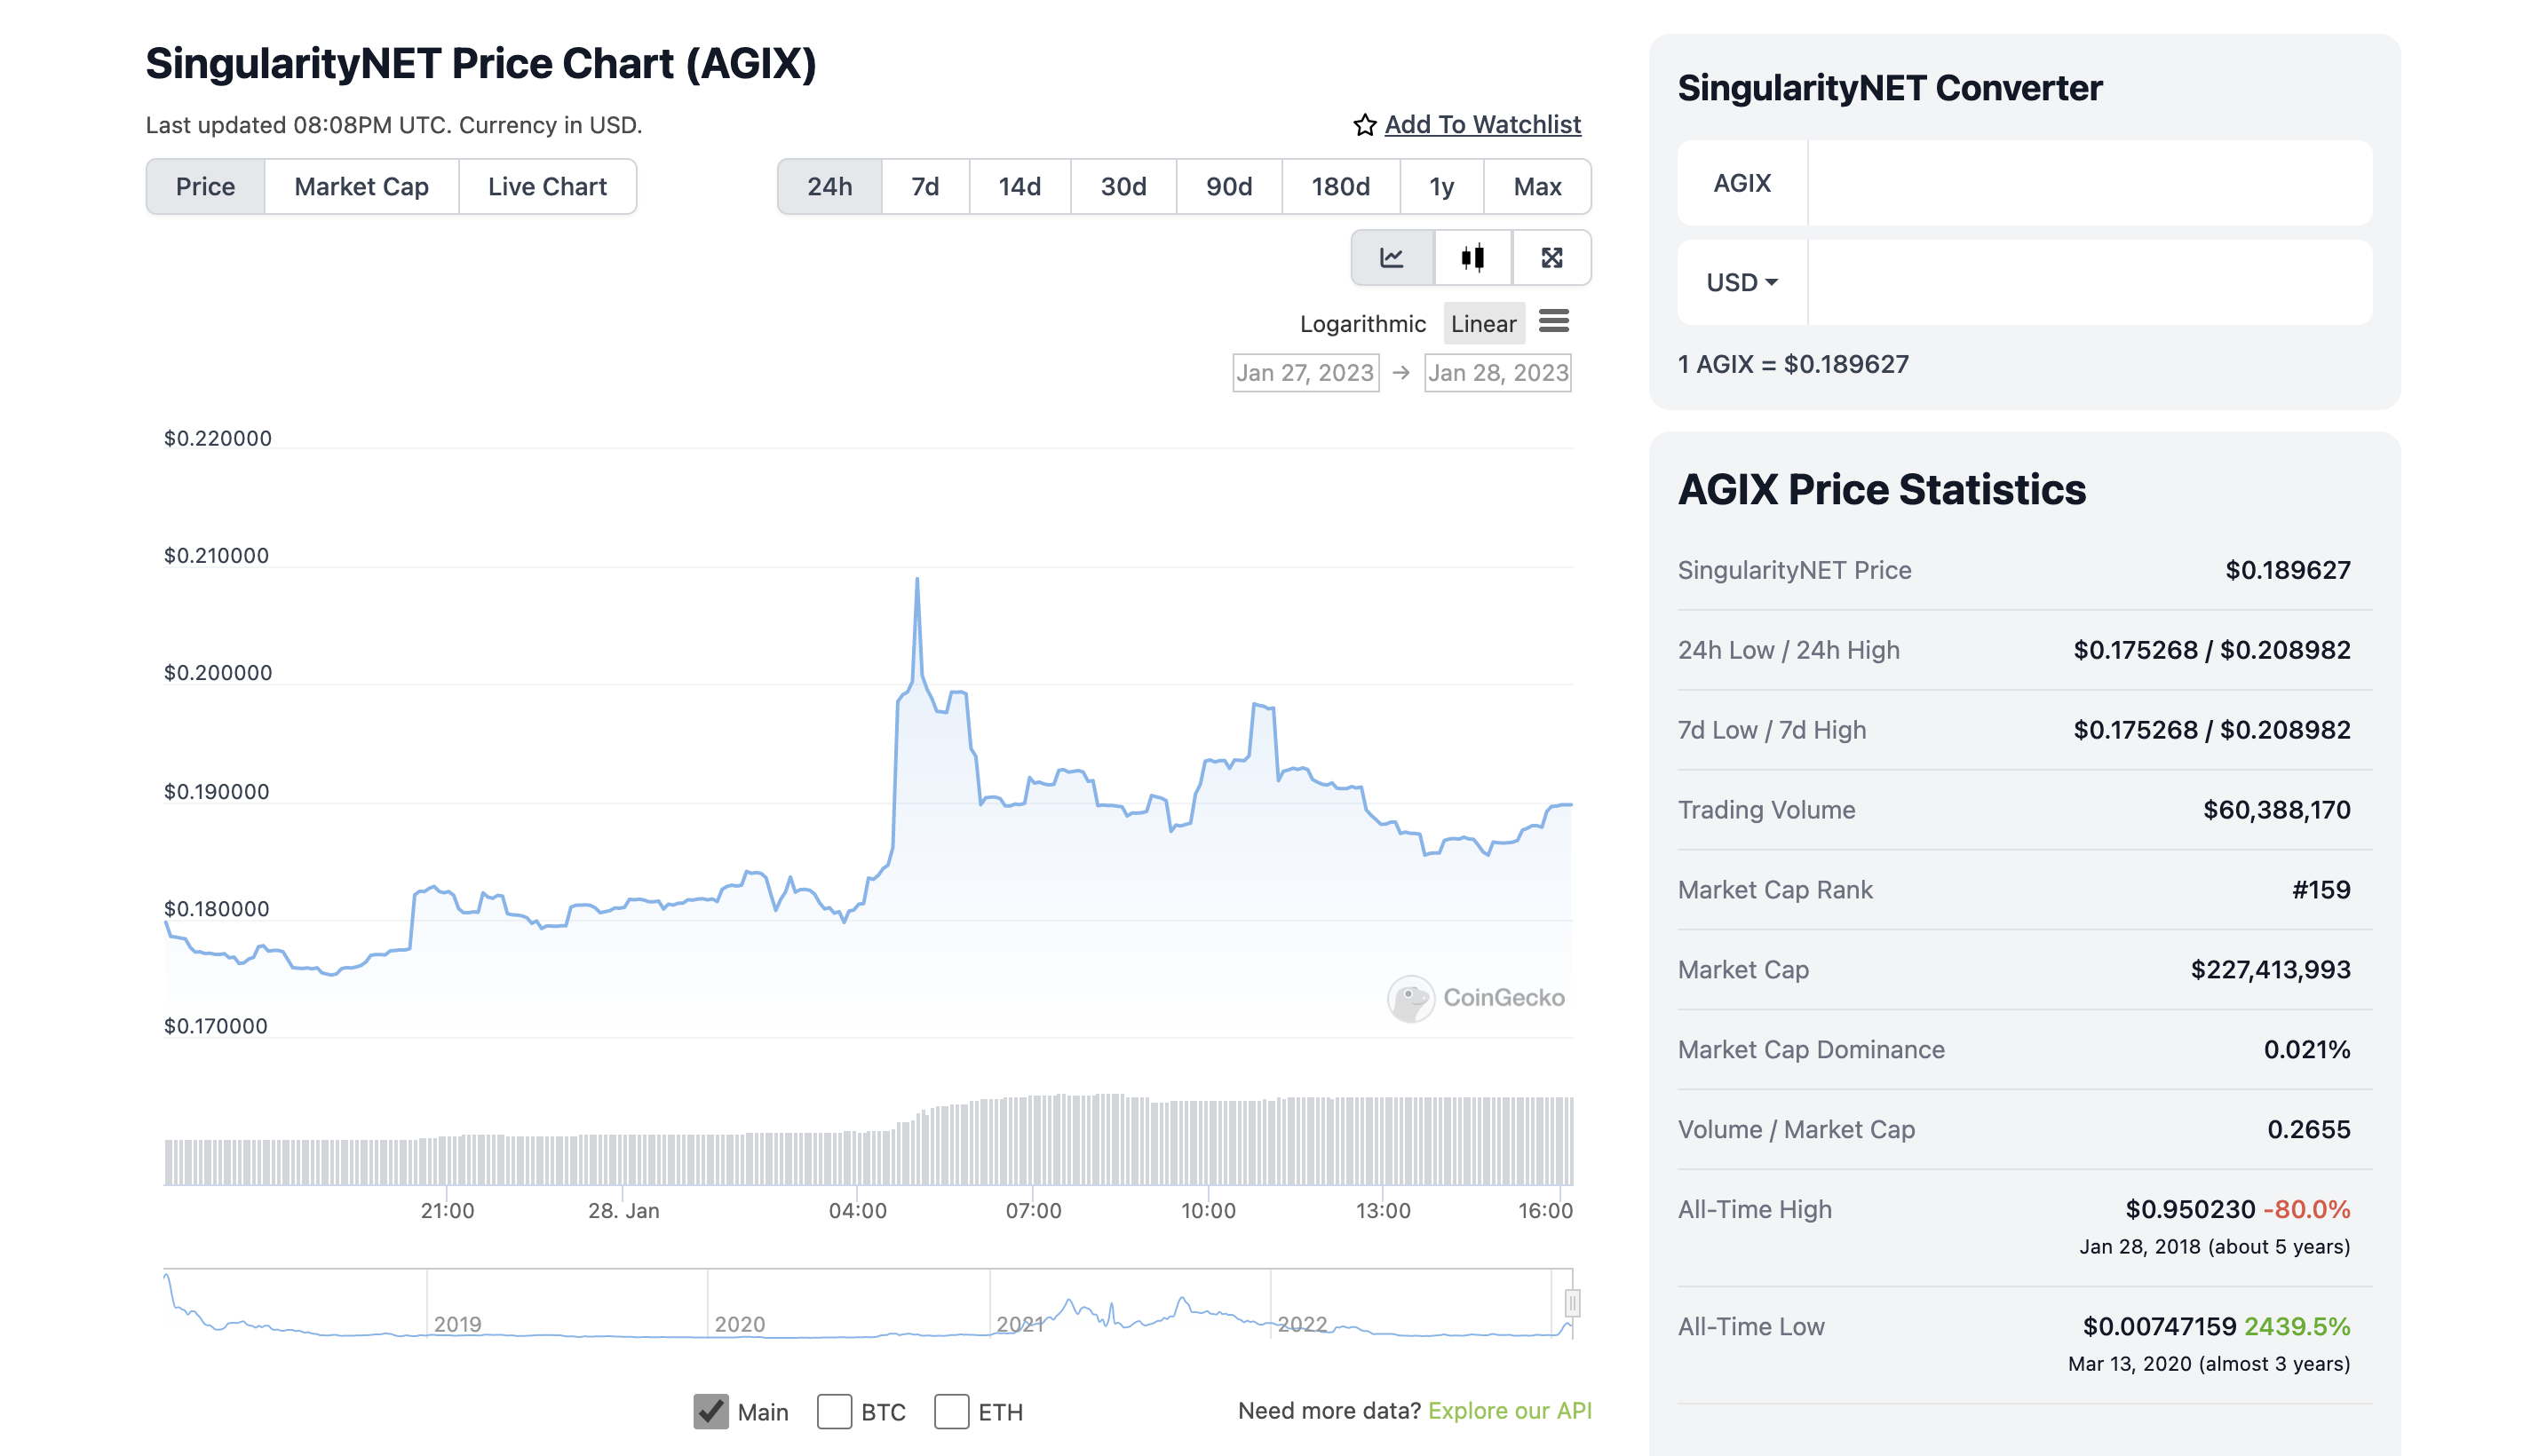This screenshot has height=1456, width=2531.
Task: Switch the chart scale to Logarithmic
Action: point(1362,324)
